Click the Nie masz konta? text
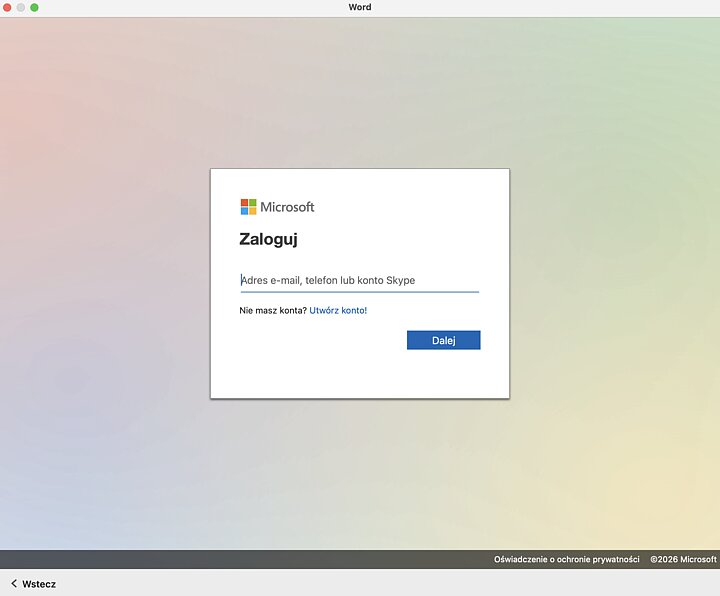The width and height of the screenshot is (720, 596). [x=273, y=310]
